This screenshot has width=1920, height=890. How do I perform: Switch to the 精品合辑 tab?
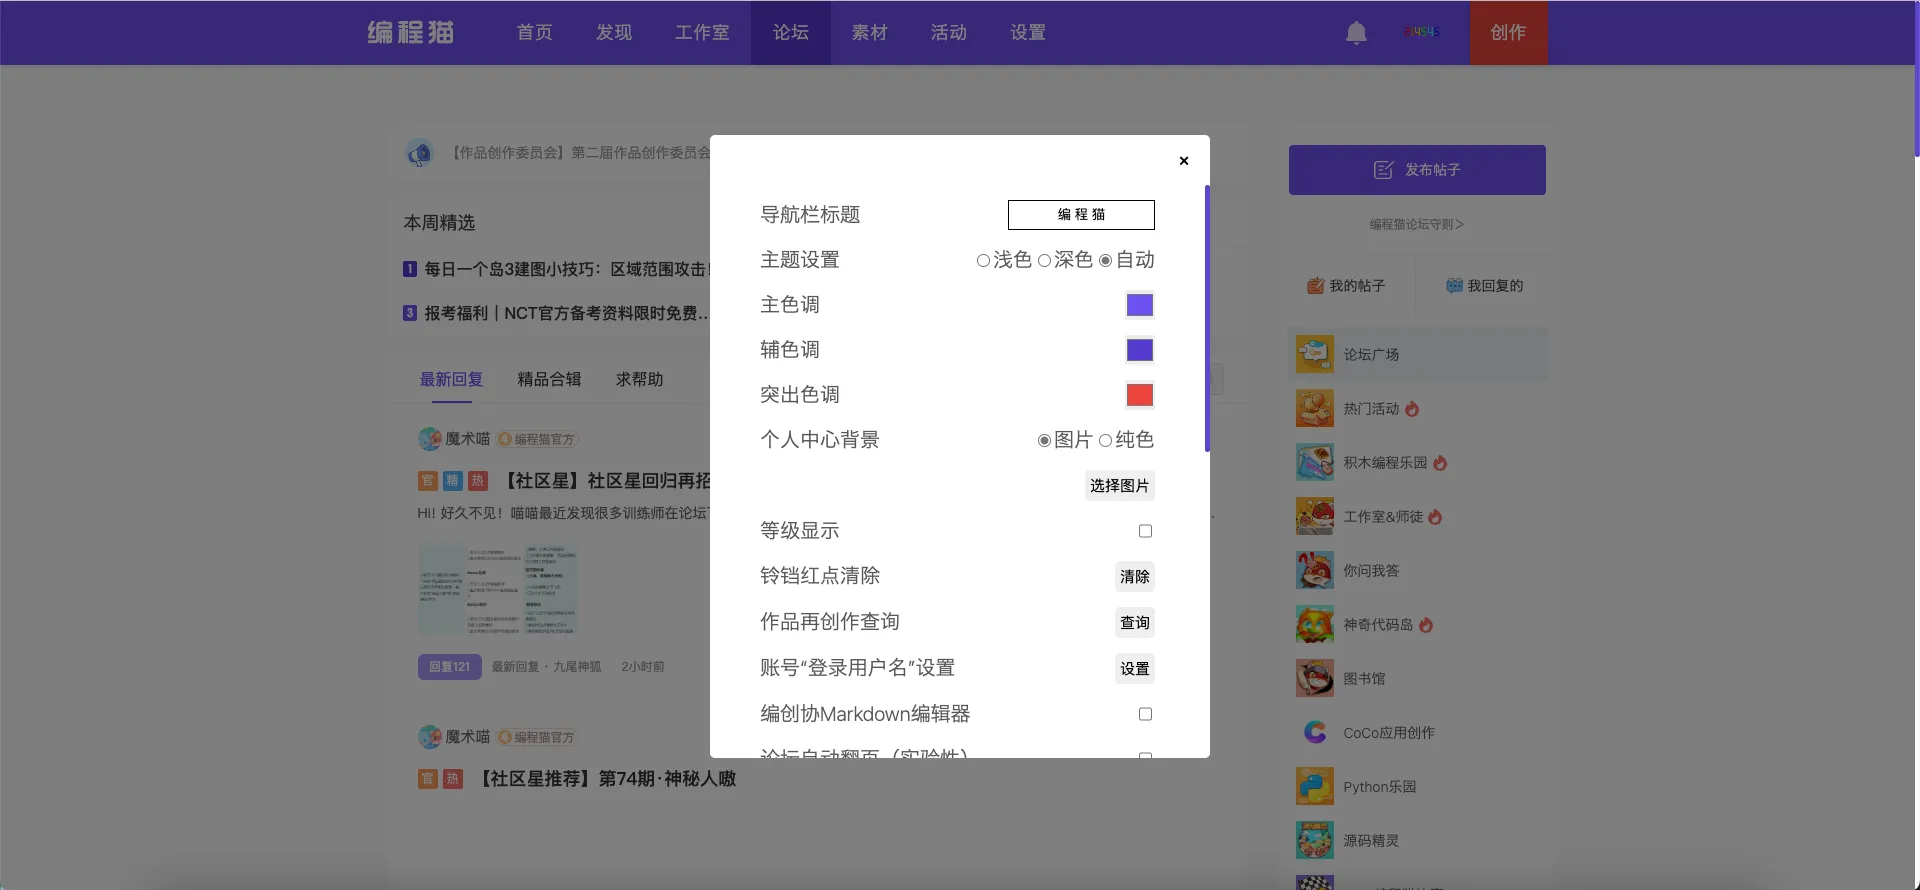click(x=549, y=380)
